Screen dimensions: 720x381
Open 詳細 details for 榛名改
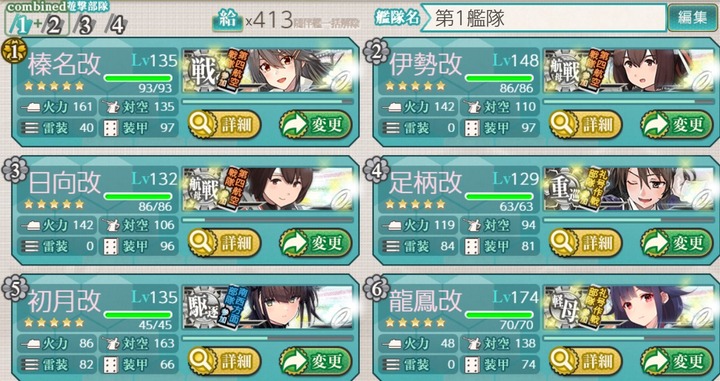pyautogui.click(x=225, y=124)
